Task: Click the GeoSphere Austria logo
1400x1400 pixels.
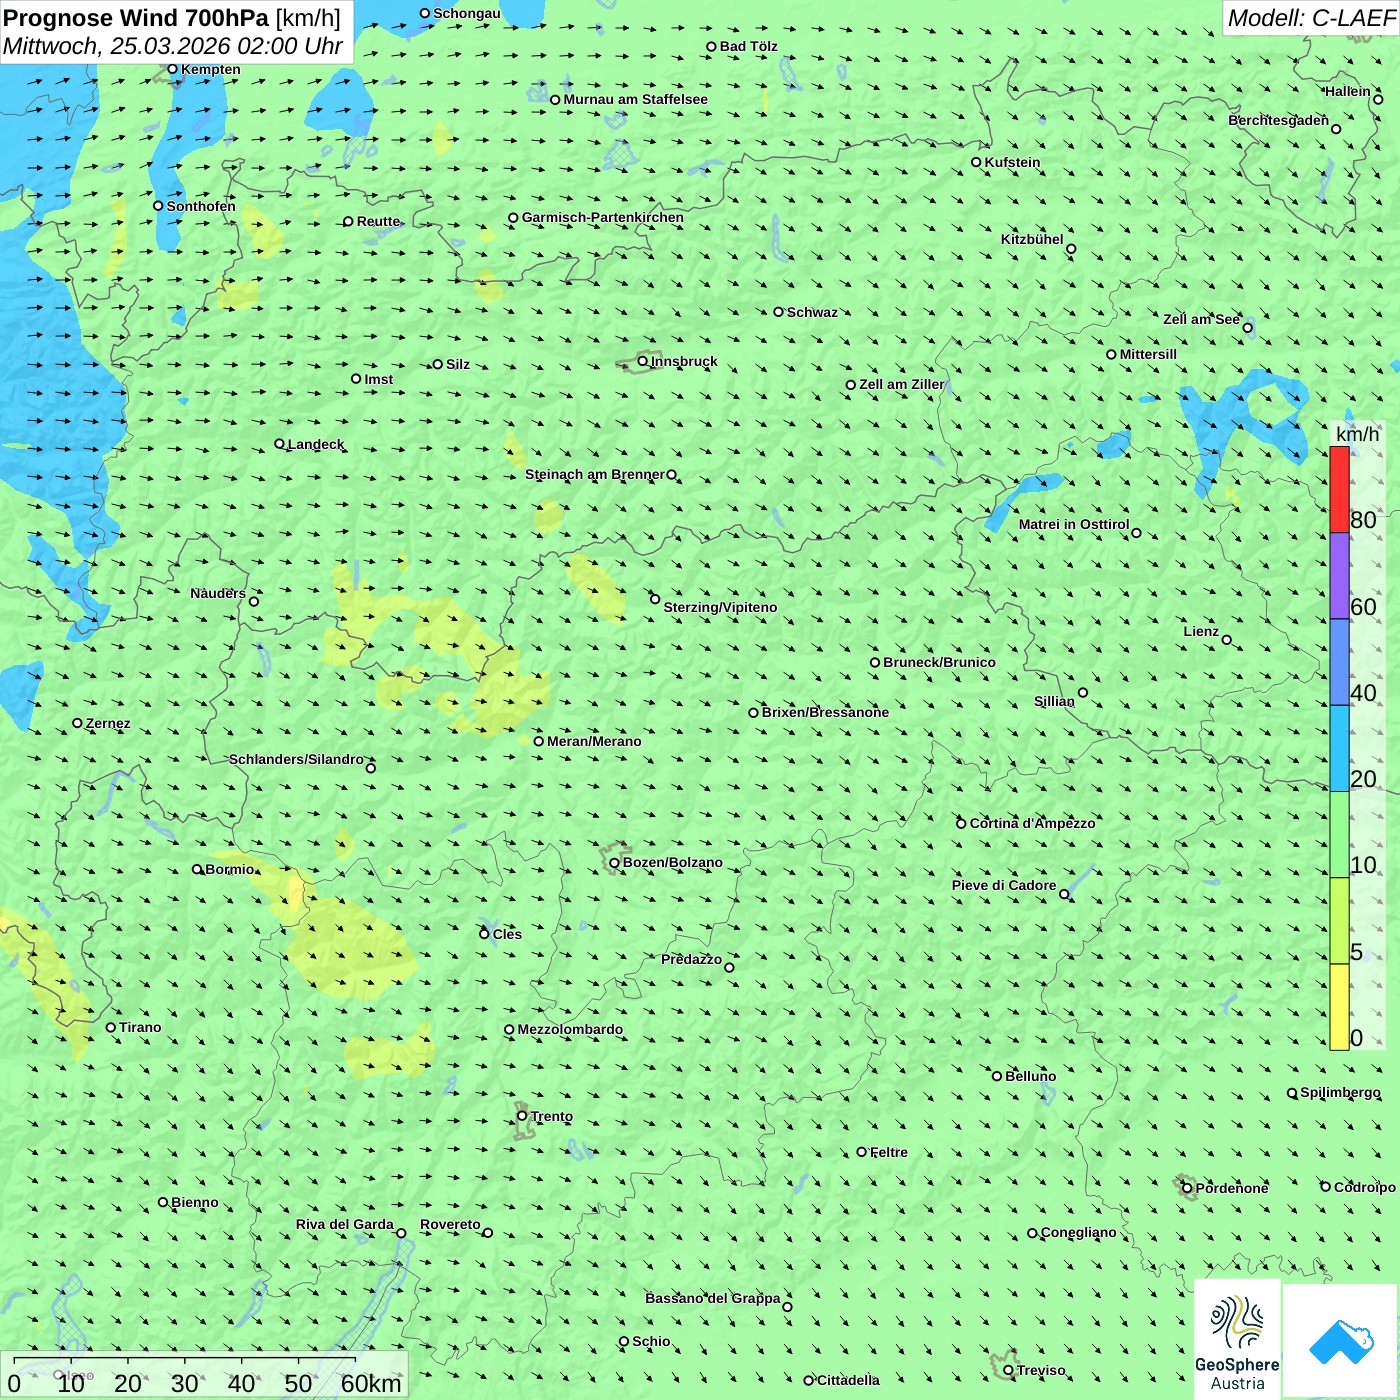Action: 1237,1339
